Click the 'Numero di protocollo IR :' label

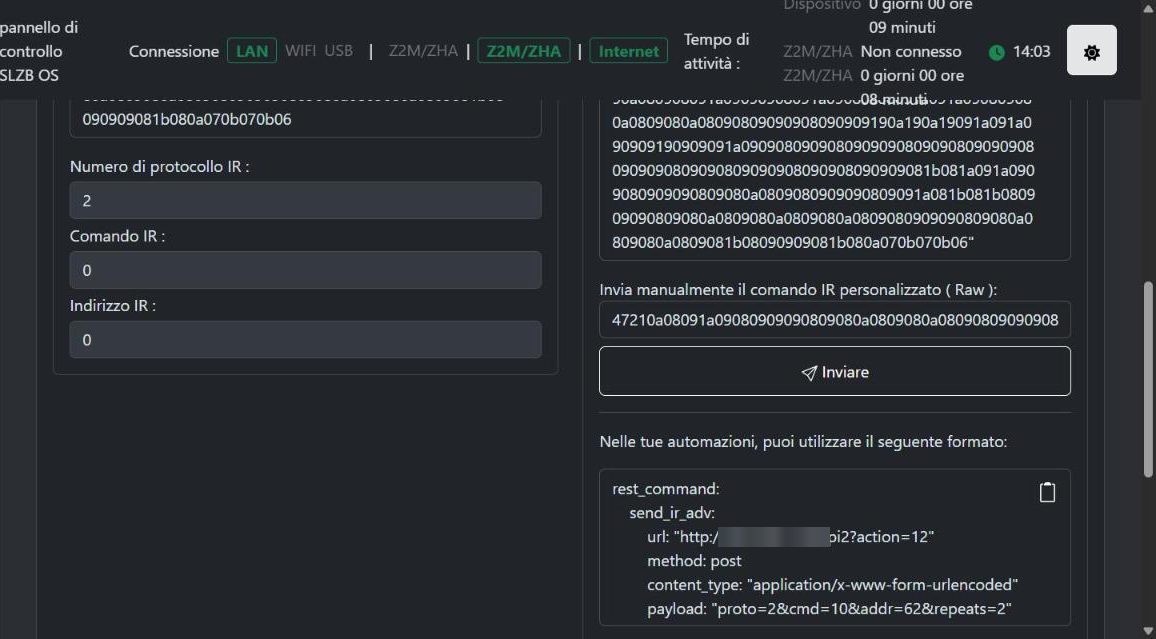pyautogui.click(x=159, y=167)
